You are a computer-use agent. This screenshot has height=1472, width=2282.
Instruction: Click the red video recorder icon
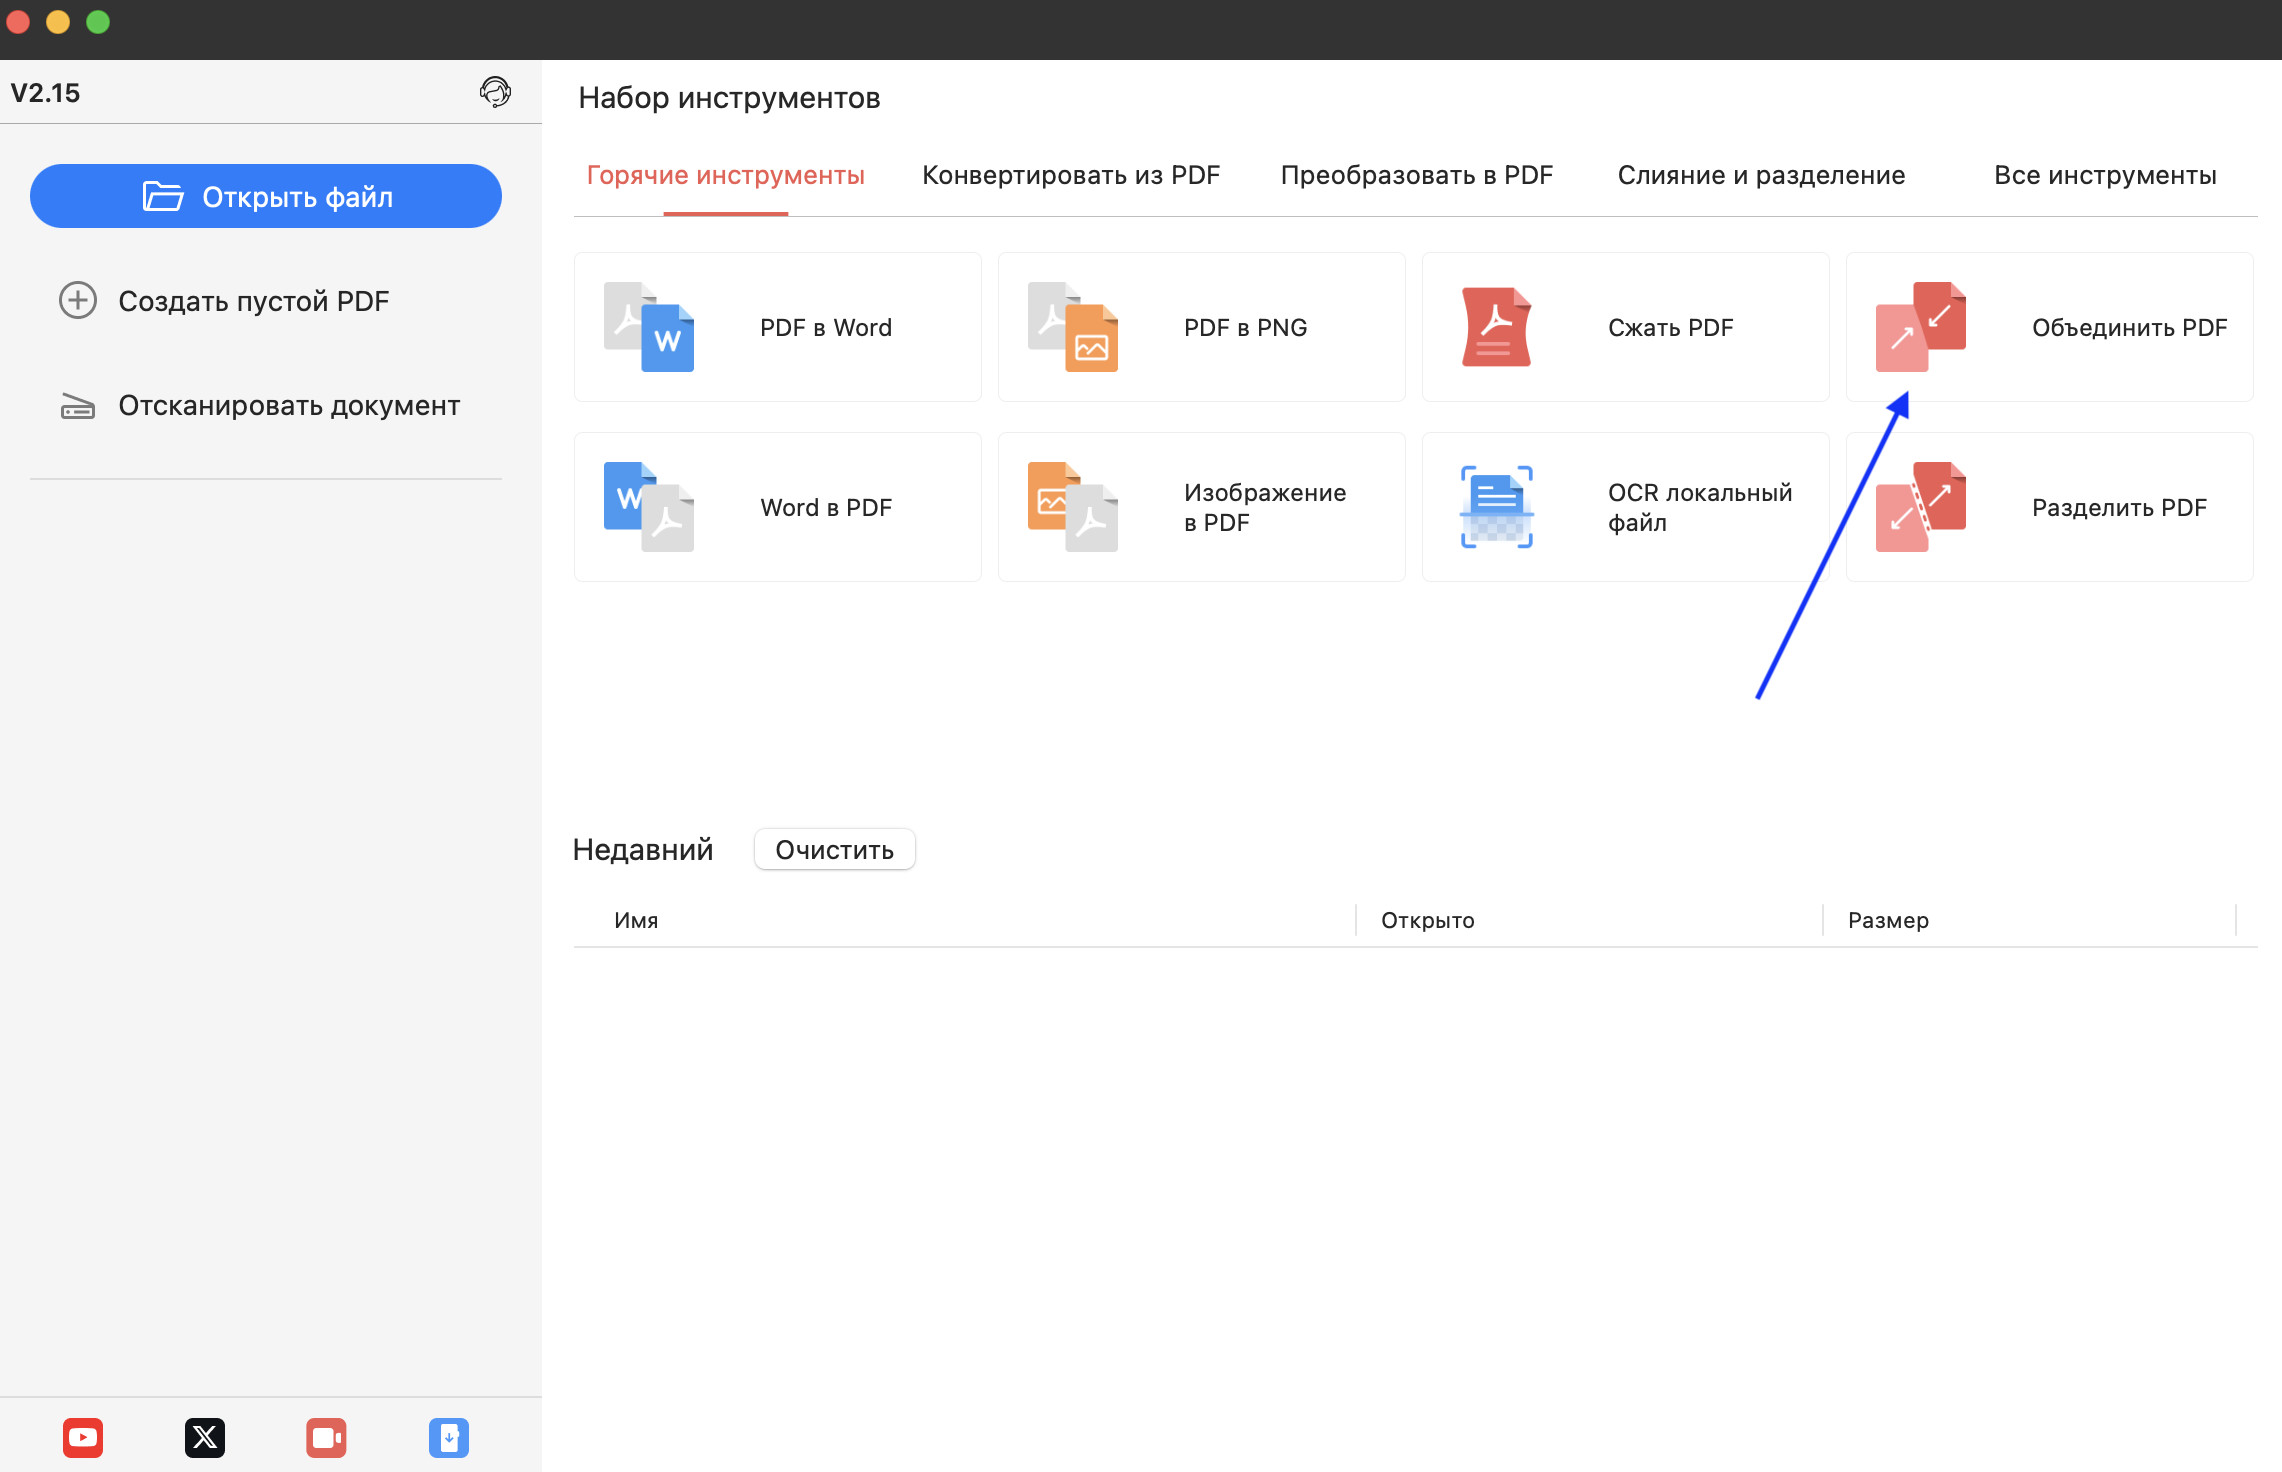(x=326, y=1437)
